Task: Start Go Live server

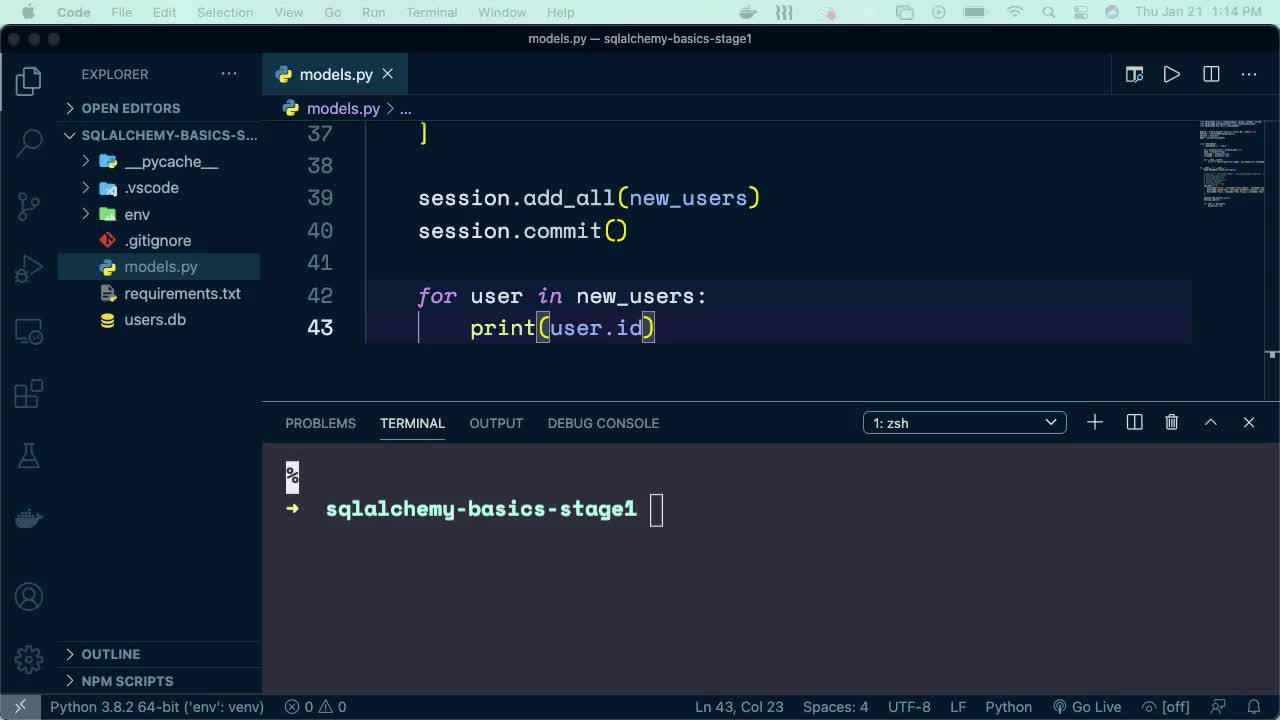Action: click(1087, 707)
